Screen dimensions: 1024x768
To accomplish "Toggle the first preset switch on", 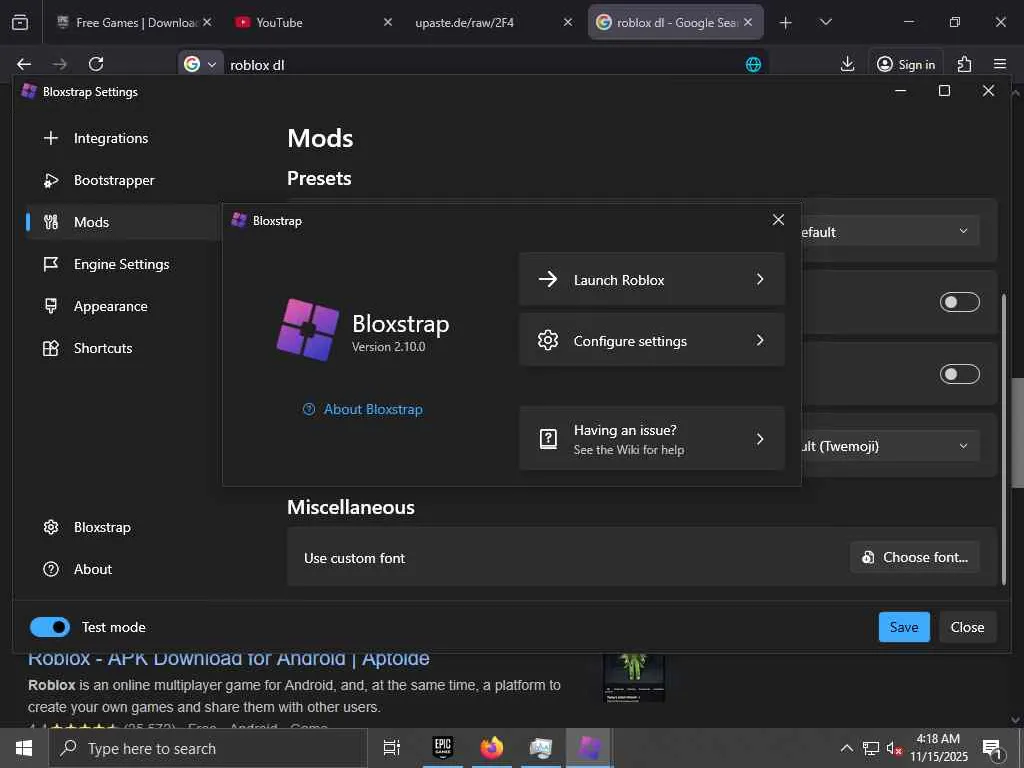I will point(959,302).
